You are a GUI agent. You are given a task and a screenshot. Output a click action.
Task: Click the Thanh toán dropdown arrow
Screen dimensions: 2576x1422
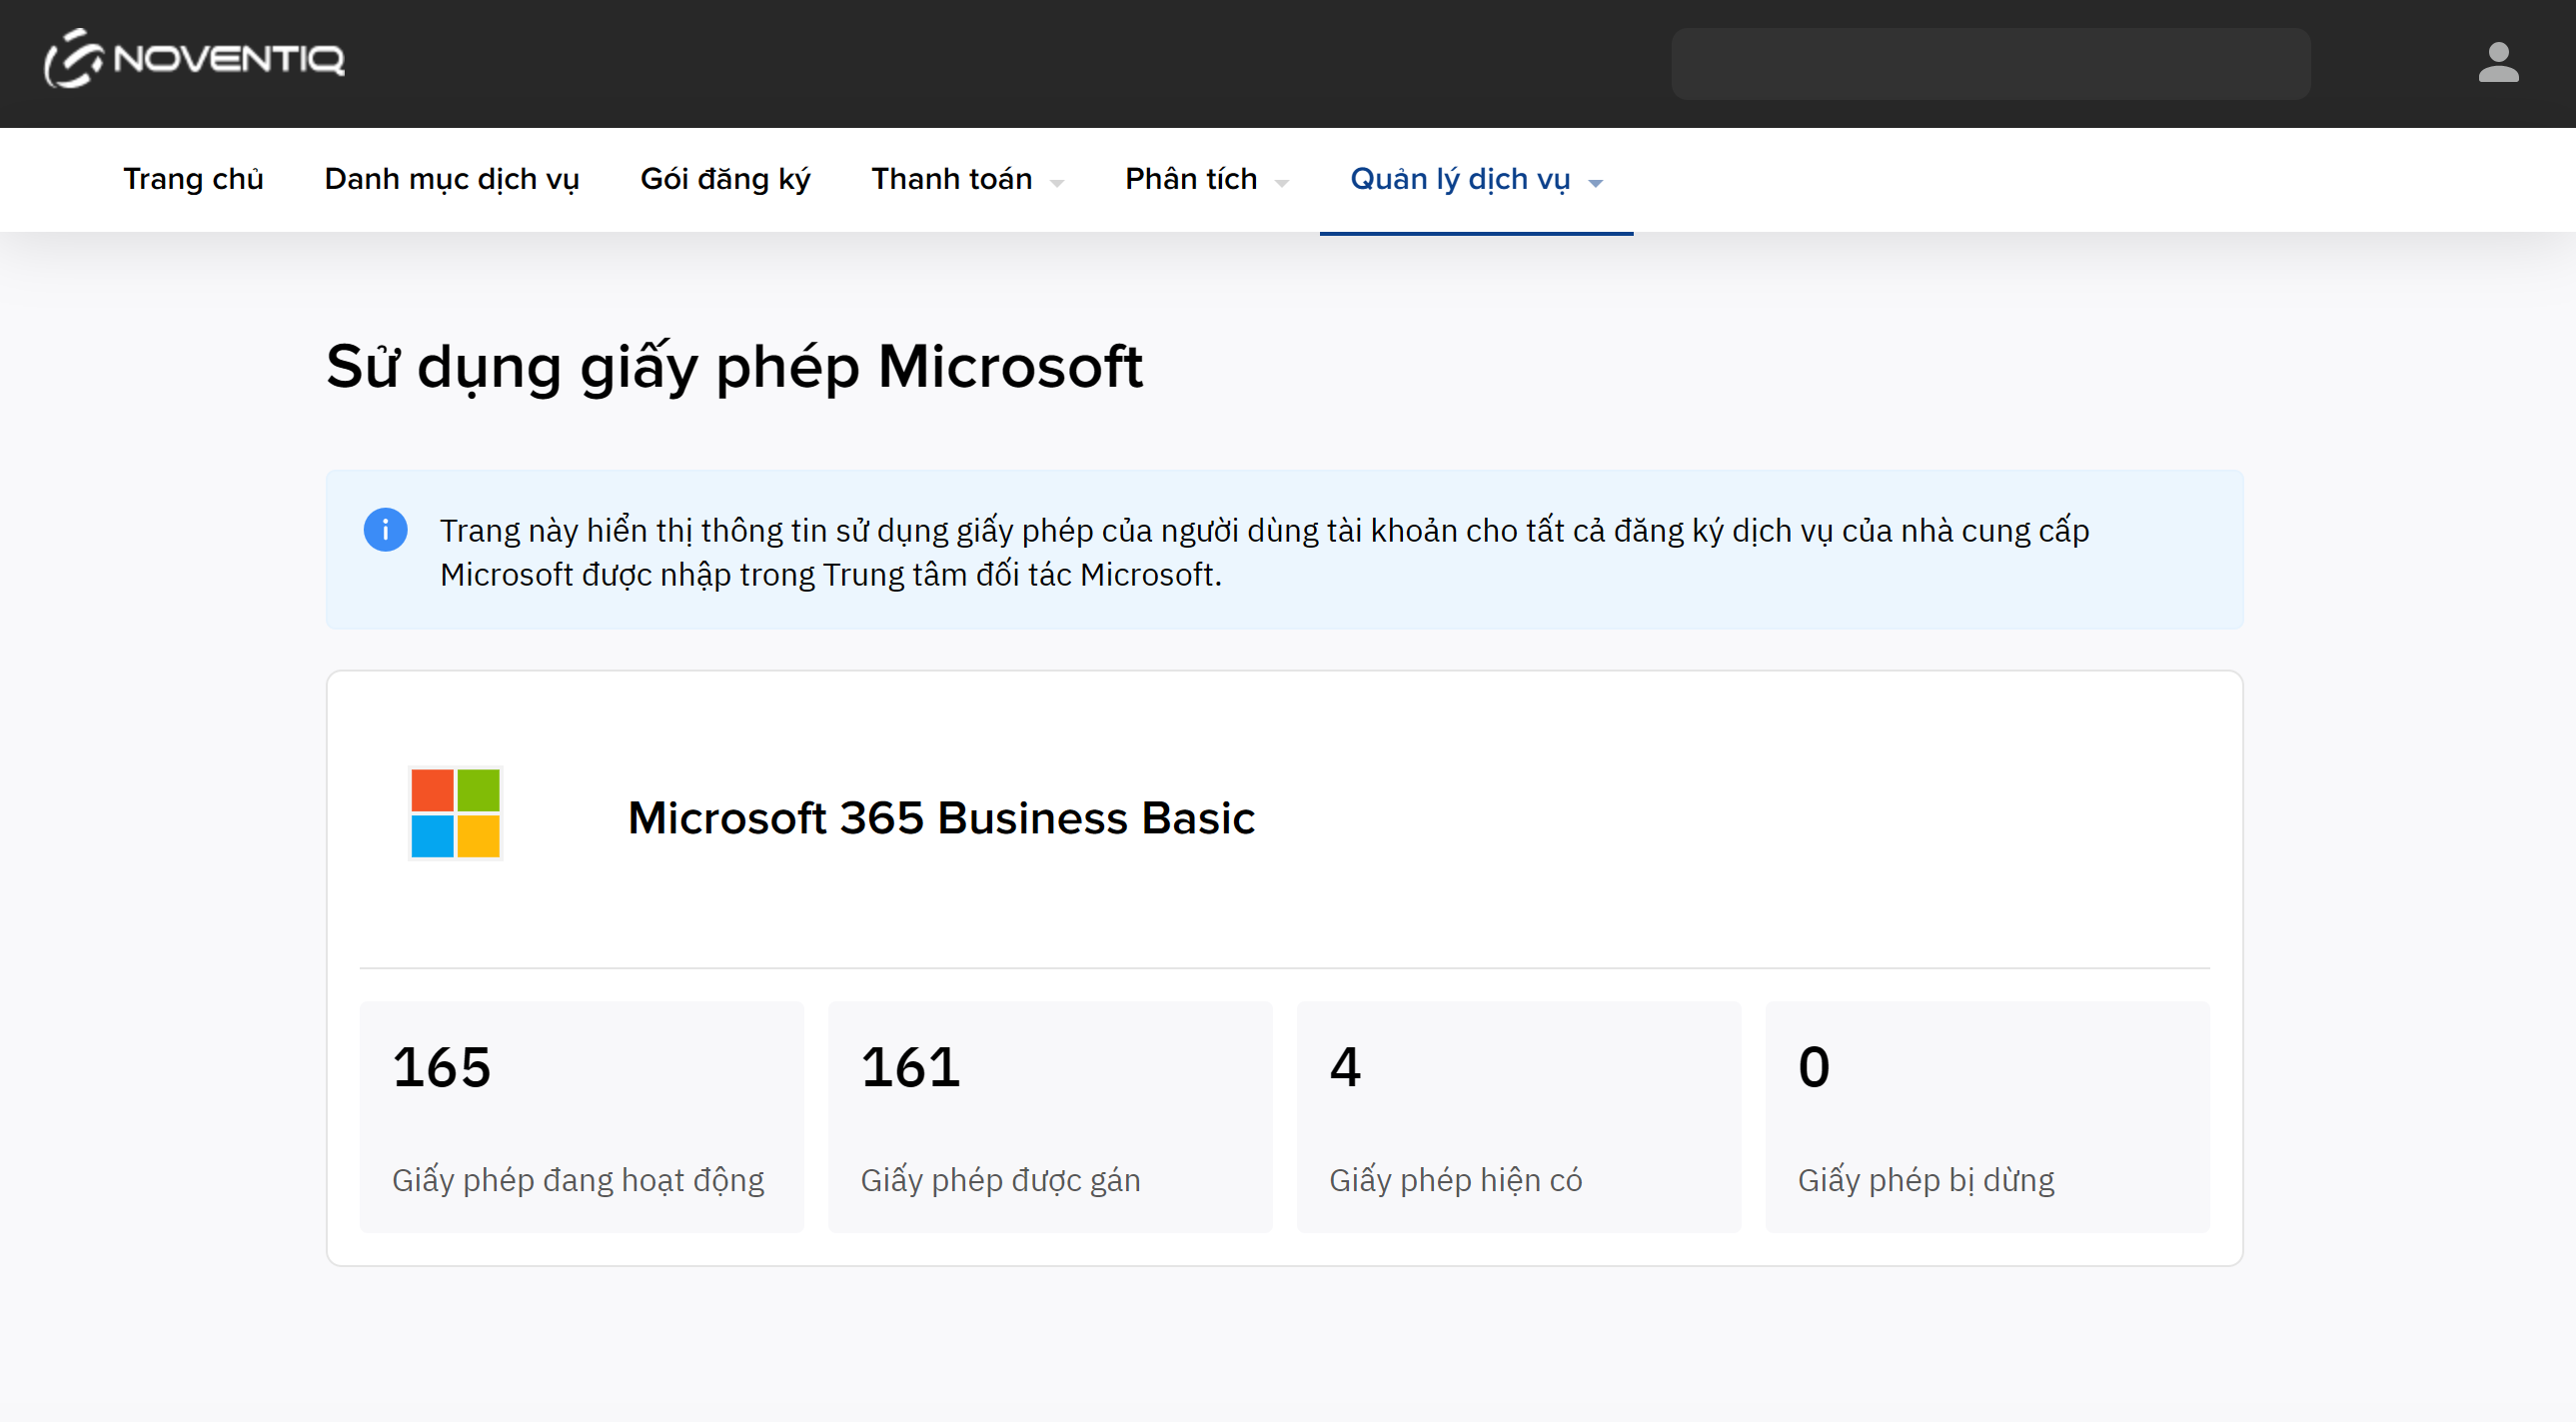coord(1057,183)
